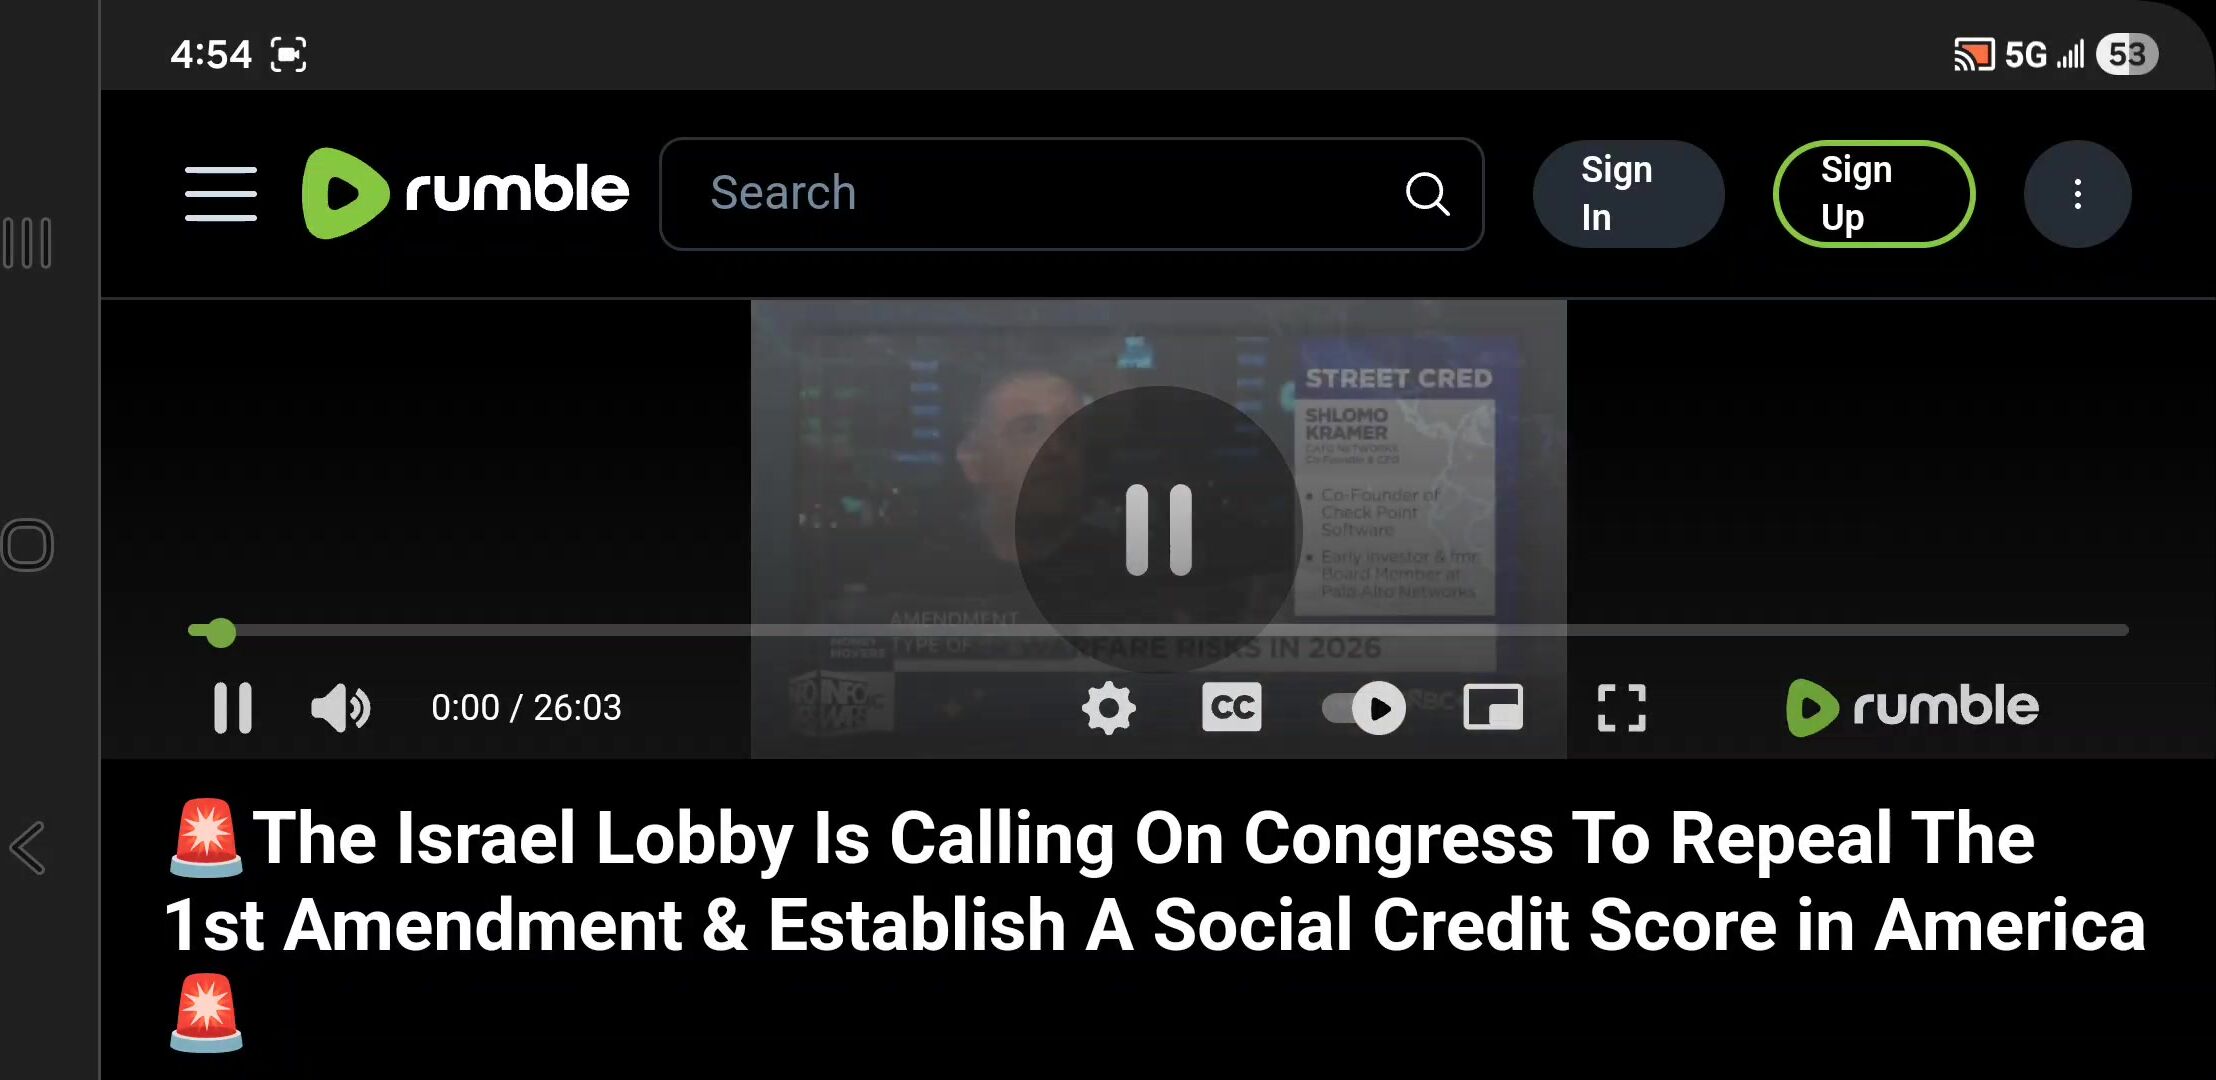This screenshot has height=1080, width=2216.
Task: Toggle the autoplay switch
Action: click(1364, 708)
